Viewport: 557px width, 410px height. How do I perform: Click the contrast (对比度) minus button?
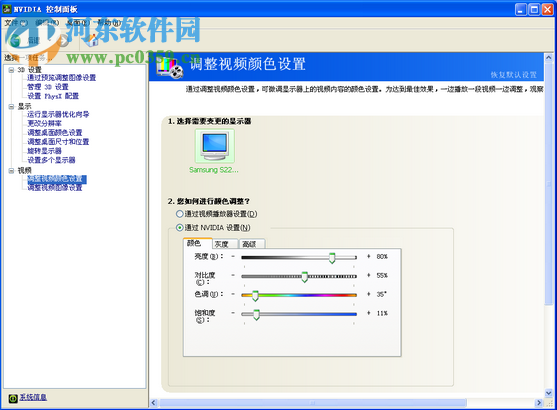(233, 275)
